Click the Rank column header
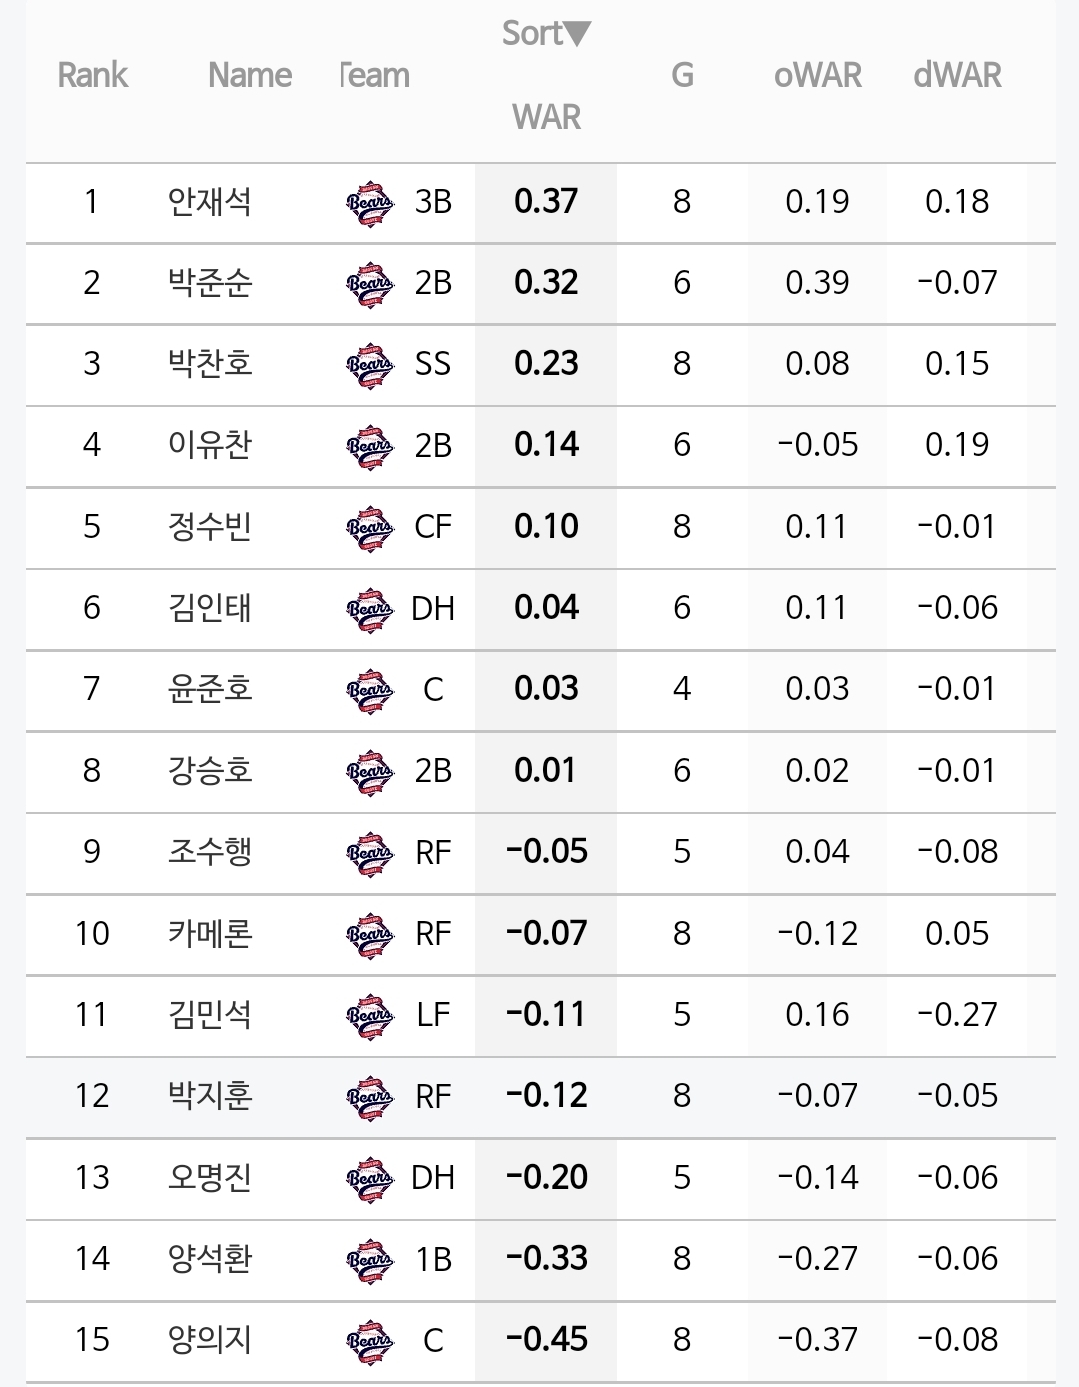 click(92, 75)
